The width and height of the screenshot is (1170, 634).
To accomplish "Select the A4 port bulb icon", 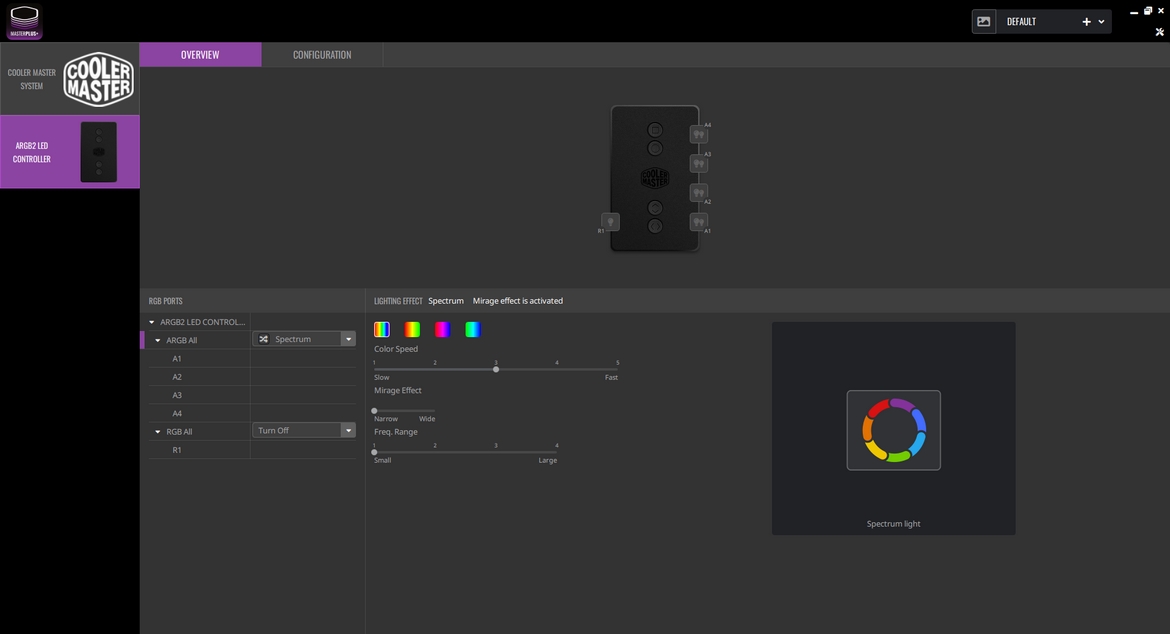I will click(x=698, y=135).
